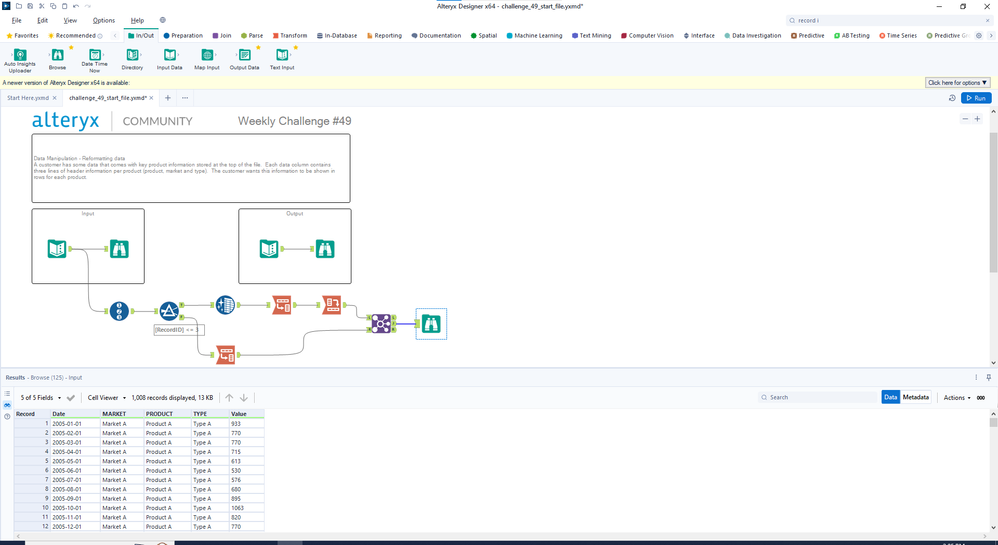Click the checkmark to apply field selection
Screen dimensions: 998x545
click(71, 397)
